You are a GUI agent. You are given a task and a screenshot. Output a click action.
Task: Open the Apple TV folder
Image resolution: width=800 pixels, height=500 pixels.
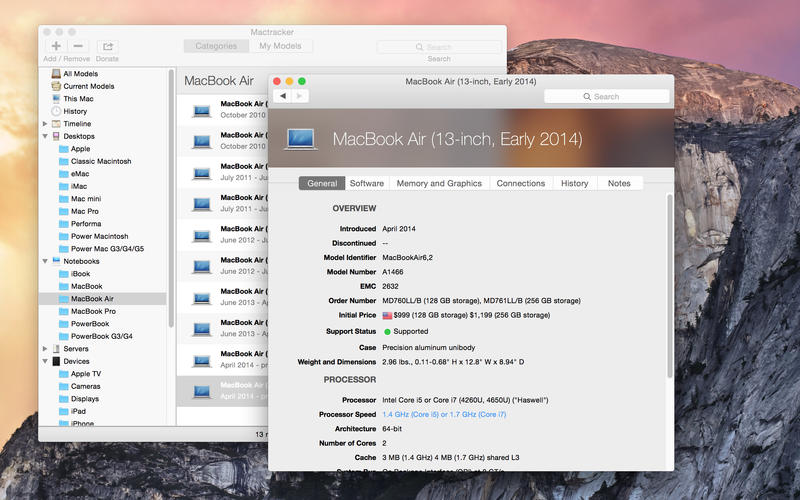[86, 373]
